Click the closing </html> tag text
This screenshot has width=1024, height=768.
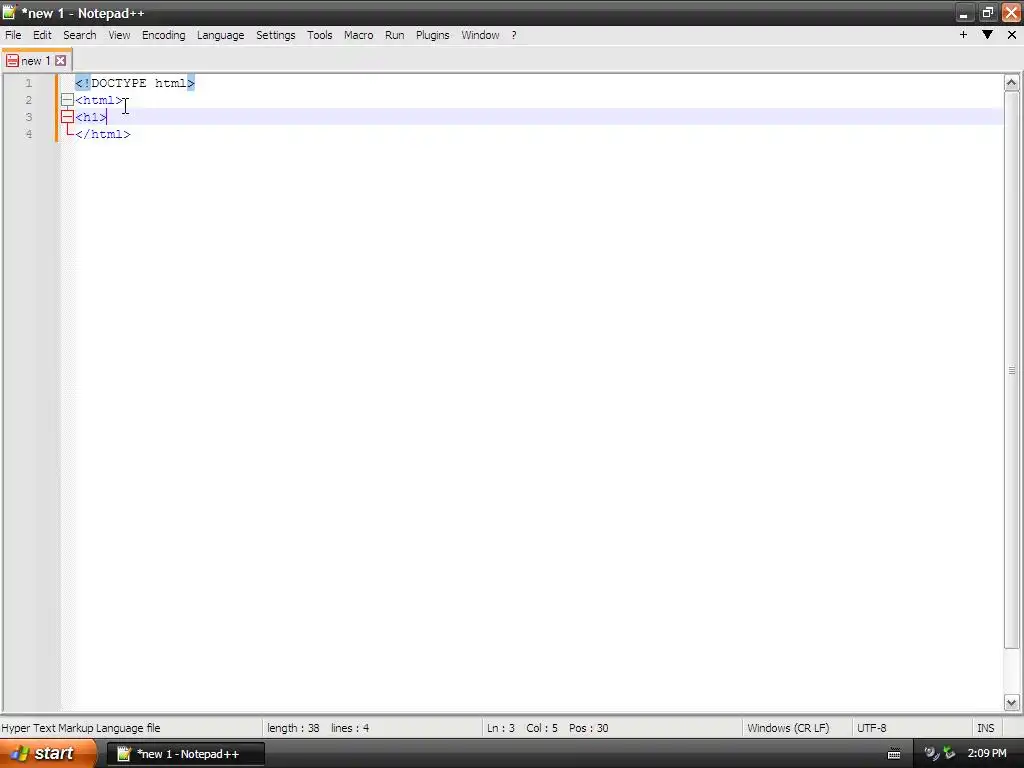coord(103,134)
